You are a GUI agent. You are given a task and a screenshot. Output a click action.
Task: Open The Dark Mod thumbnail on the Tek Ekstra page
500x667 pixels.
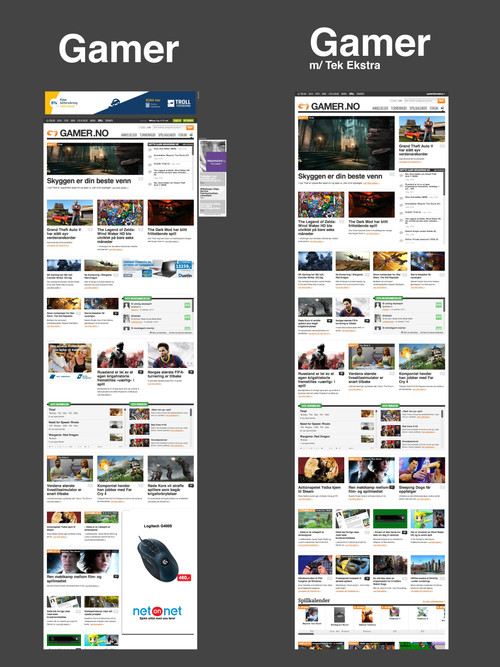click(371, 205)
